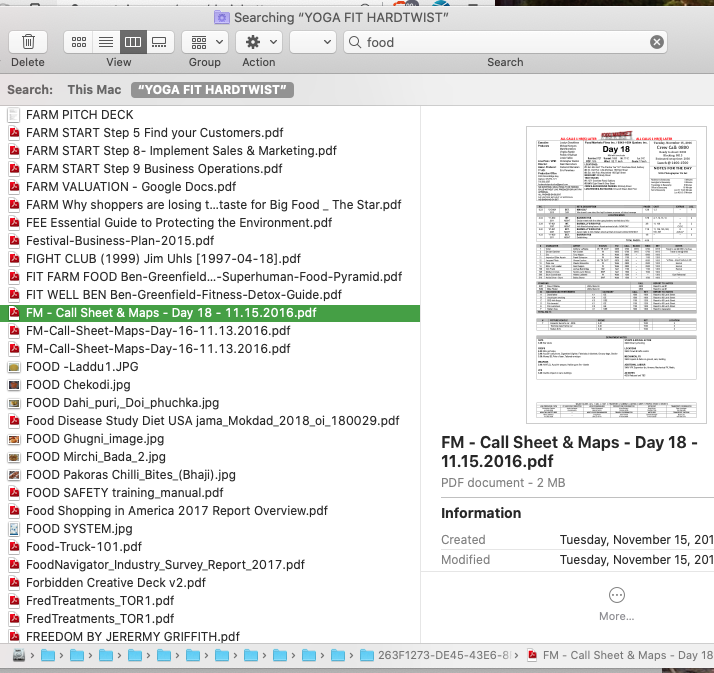The height and width of the screenshot is (673, 714).
Task: Click FM Call Sheet file in path bar
Action: [621, 655]
